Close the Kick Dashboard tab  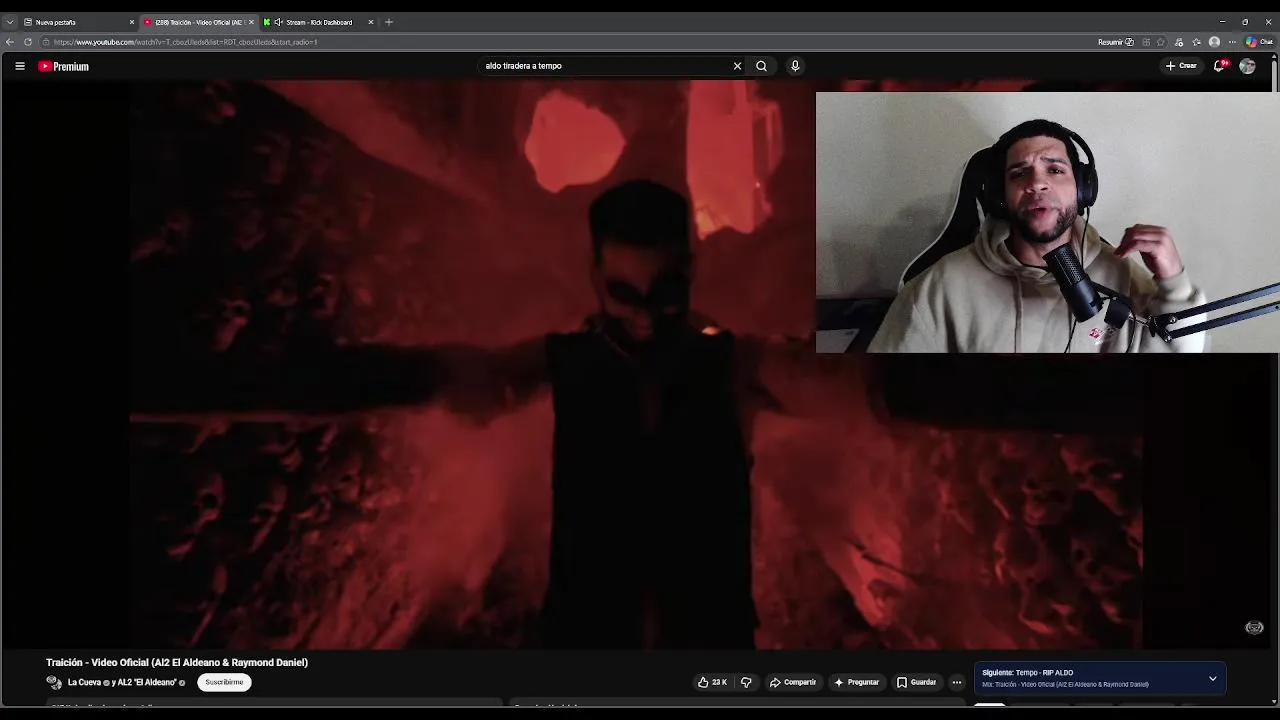coord(371,22)
